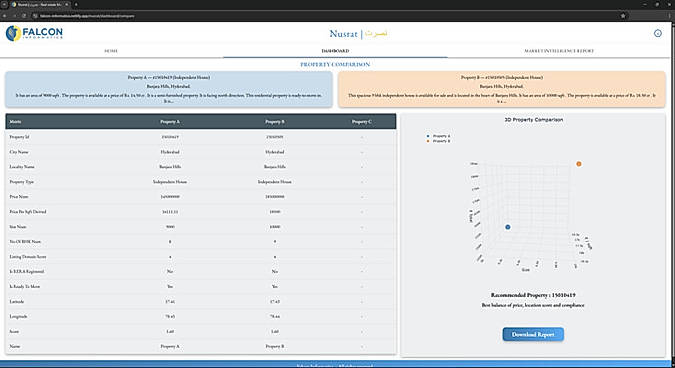
Task: Click the site info icon in address bar
Action: click(35, 16)
